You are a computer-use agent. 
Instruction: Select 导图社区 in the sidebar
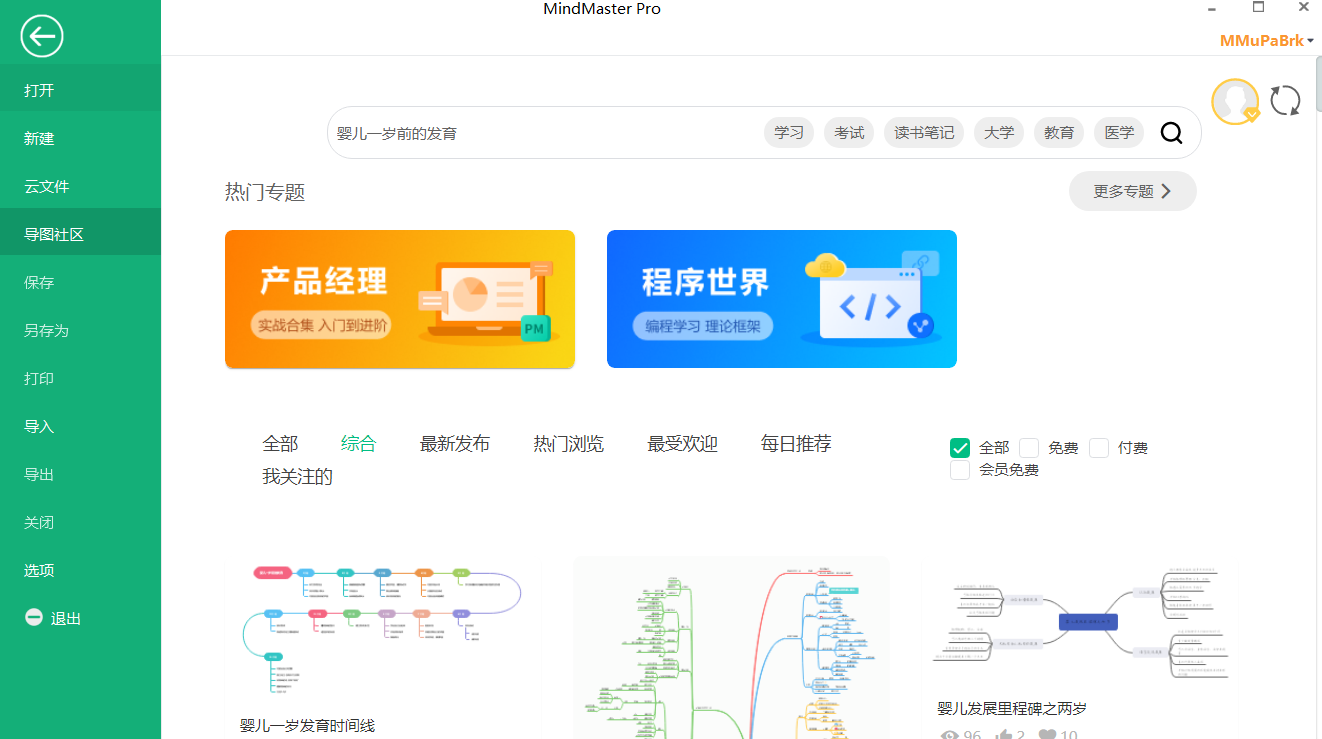pyautogui.click(x=80, y=234)
